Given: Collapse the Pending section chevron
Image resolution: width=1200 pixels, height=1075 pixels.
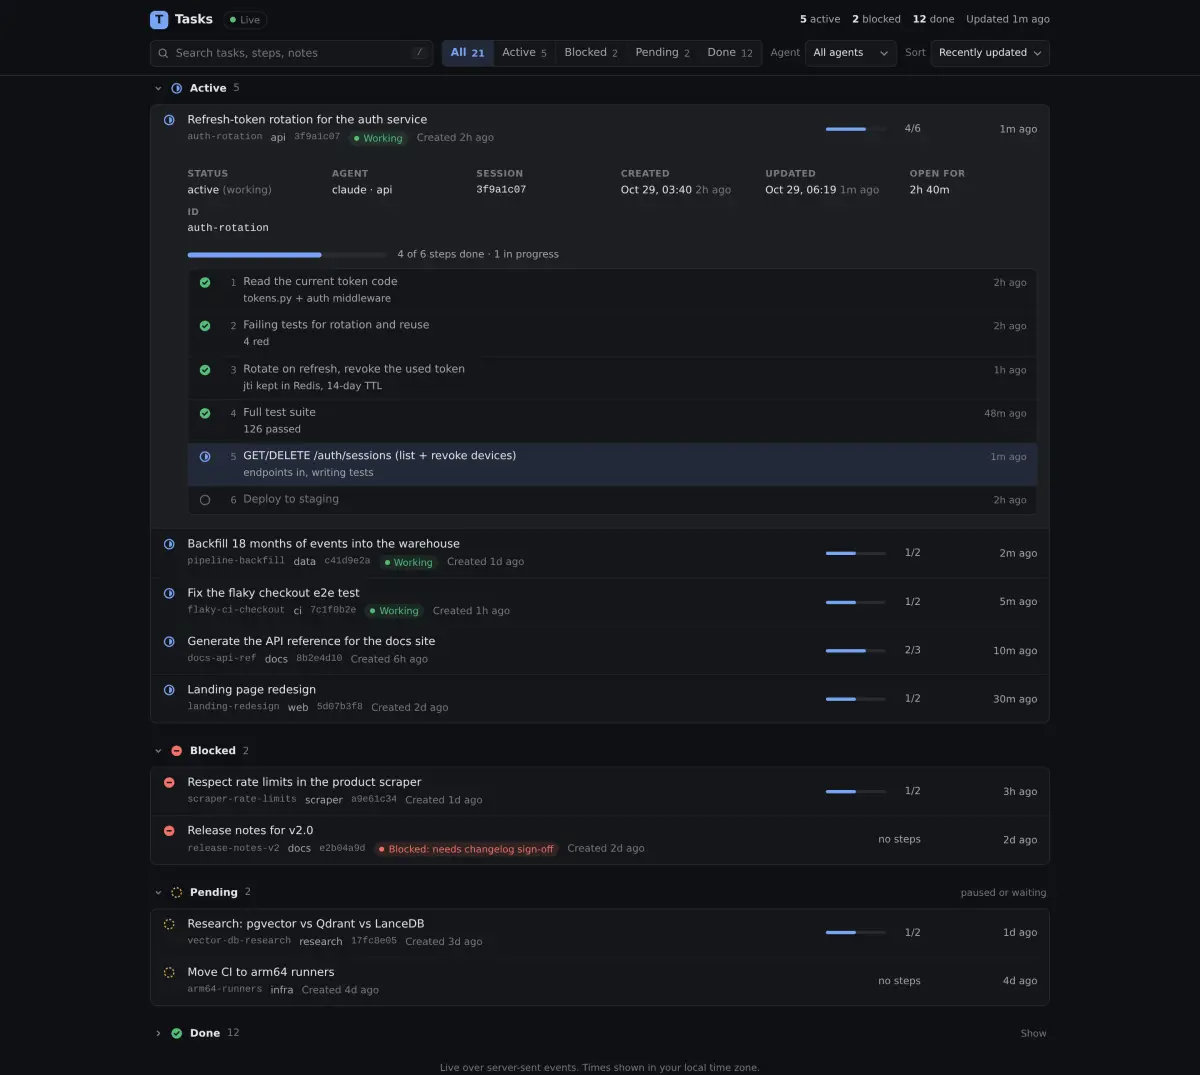Looking at the screenshot, I should click(x=158, y=893).
